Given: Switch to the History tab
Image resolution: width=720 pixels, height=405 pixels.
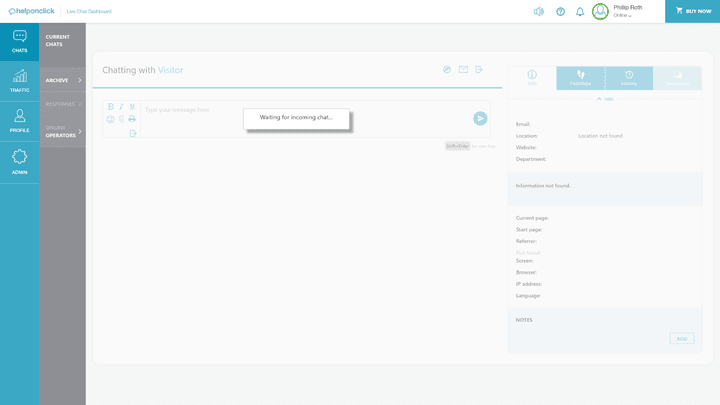Looking at the screenshot, I should point(628,78).
